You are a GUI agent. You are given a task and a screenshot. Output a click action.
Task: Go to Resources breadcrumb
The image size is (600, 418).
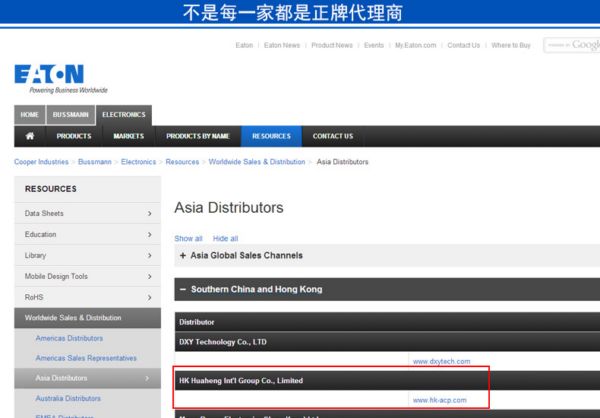182,162
